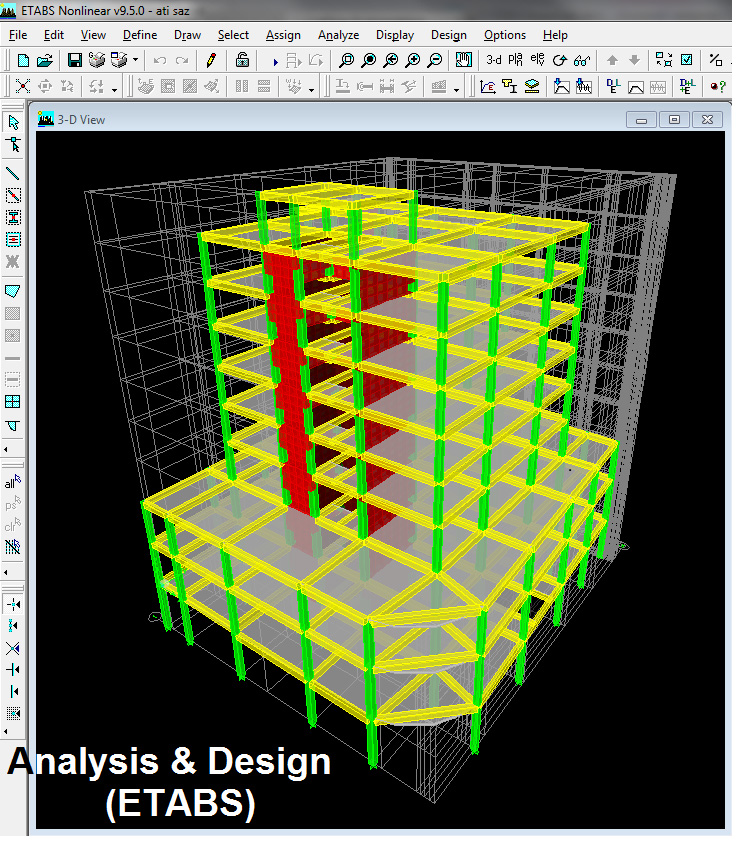Collapse select toolbar using small arrow
The image size is (736, 844).
[x=6, y=572]
